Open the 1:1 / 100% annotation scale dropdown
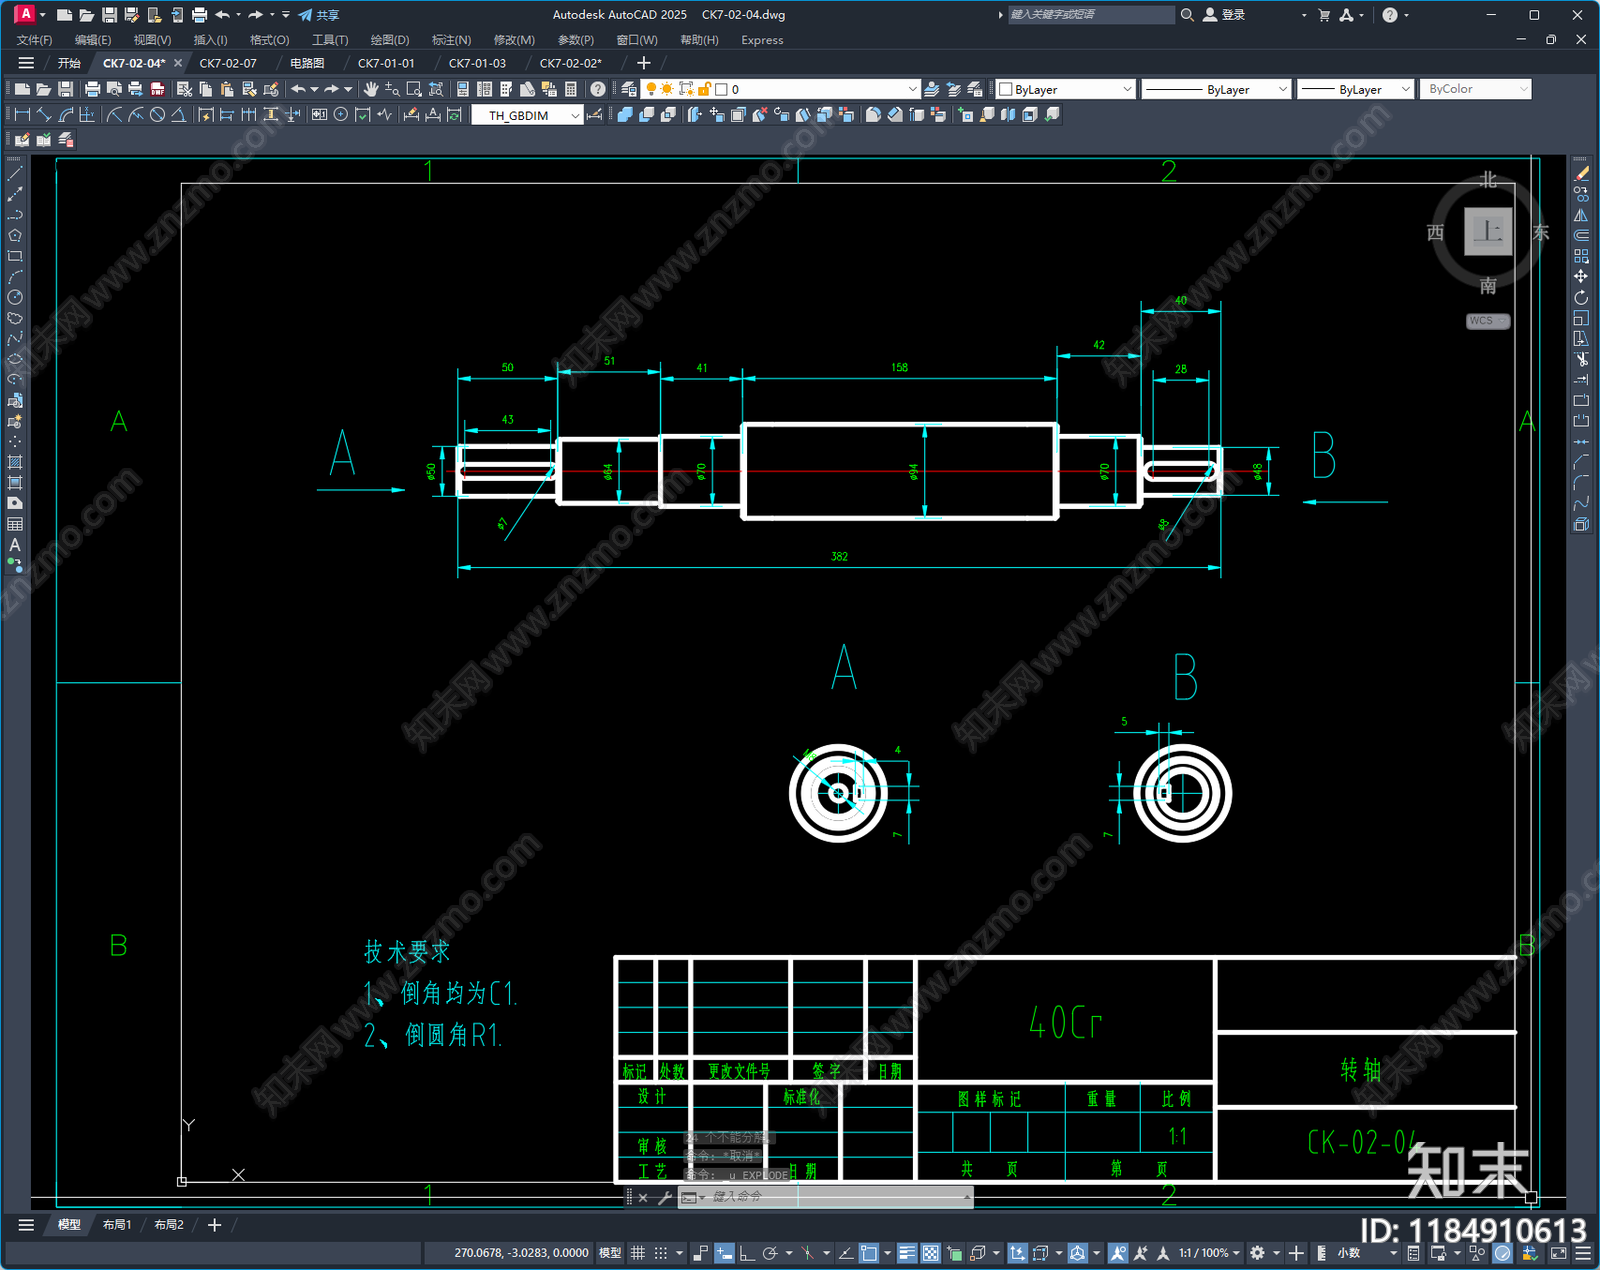 (1208, 1253)
